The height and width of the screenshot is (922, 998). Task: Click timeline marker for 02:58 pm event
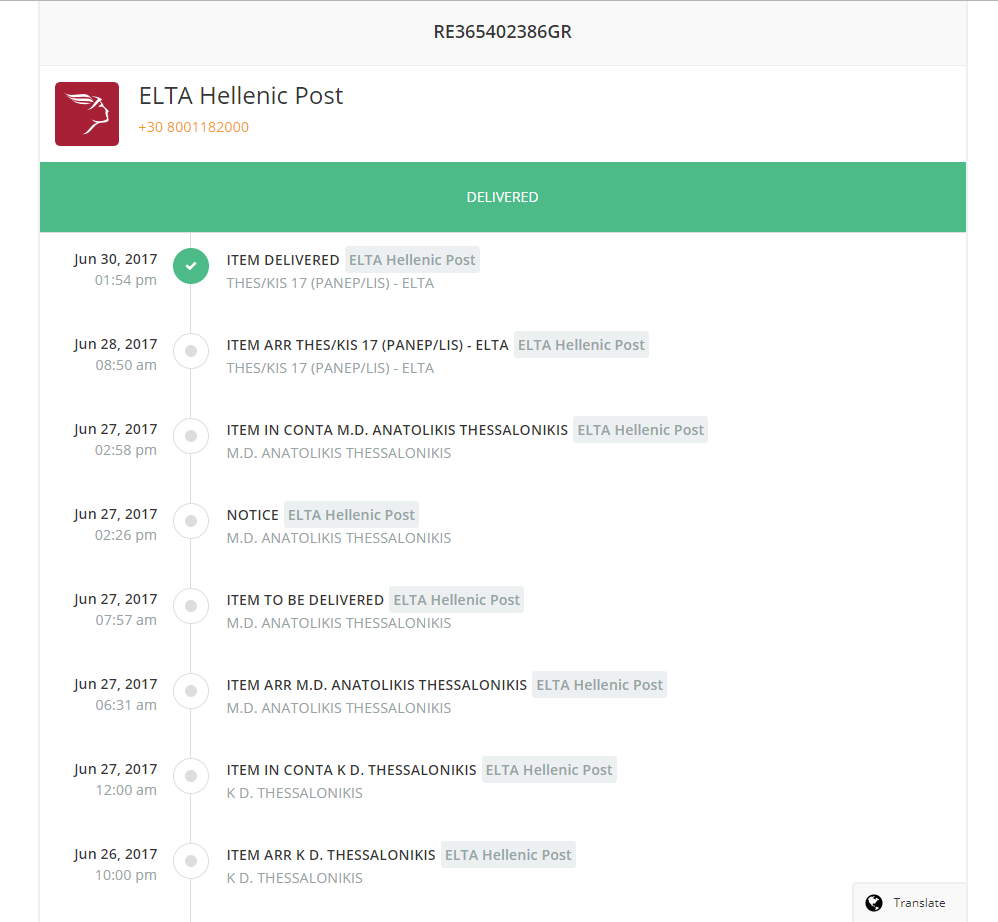click(x=190, y=436)
